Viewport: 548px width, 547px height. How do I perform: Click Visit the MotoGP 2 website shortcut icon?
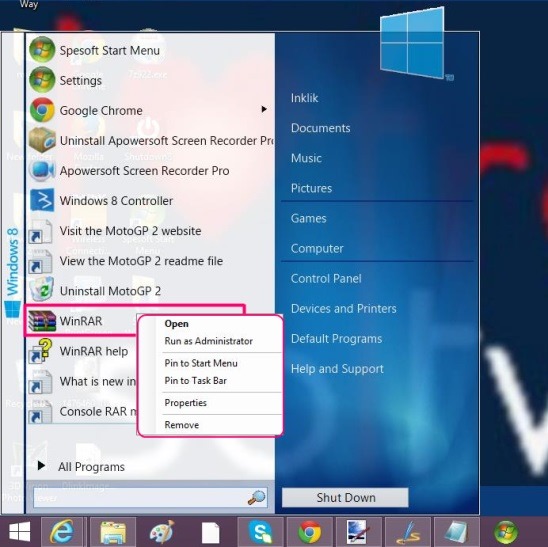click(x=41, y=231)
